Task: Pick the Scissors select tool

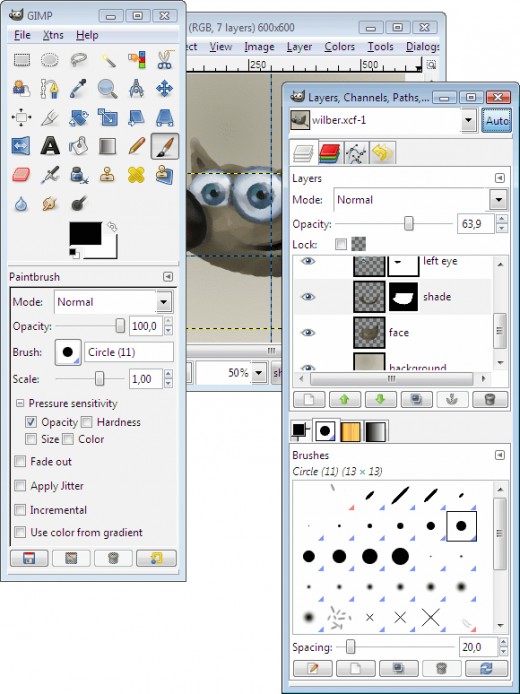Action: point(165,60)
